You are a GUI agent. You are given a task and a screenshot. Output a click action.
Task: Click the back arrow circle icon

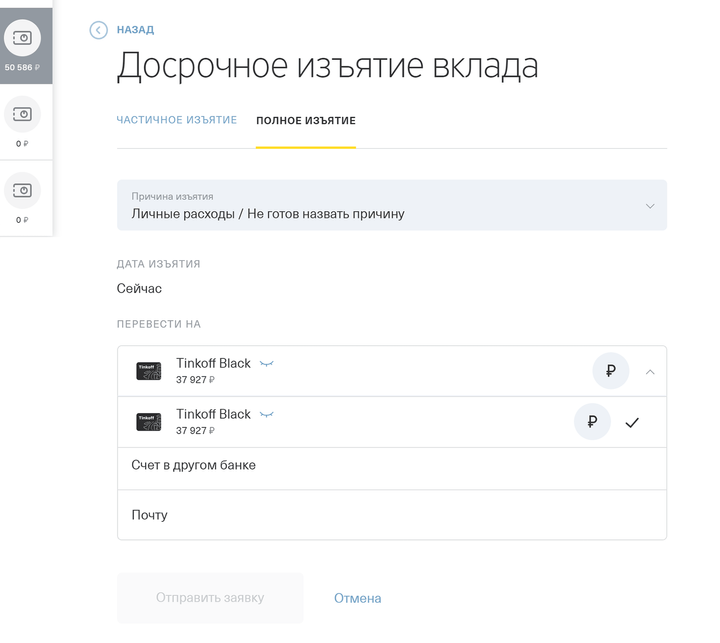(98, 30)
